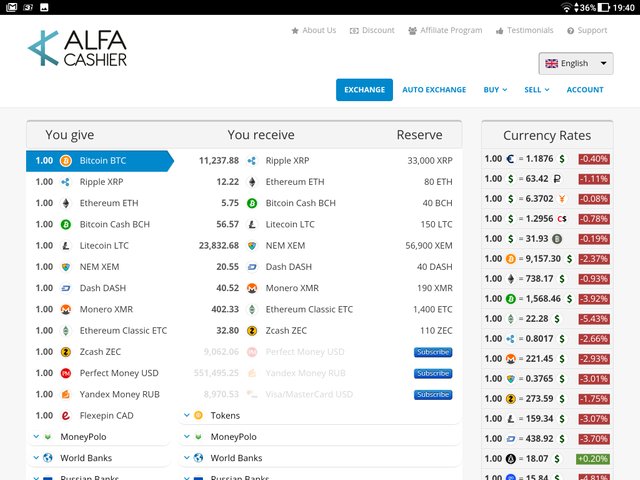The height and width of the screenshot is (480, 640).
Task: Choose Zcash icon in You receive
Action: point(252,331)
